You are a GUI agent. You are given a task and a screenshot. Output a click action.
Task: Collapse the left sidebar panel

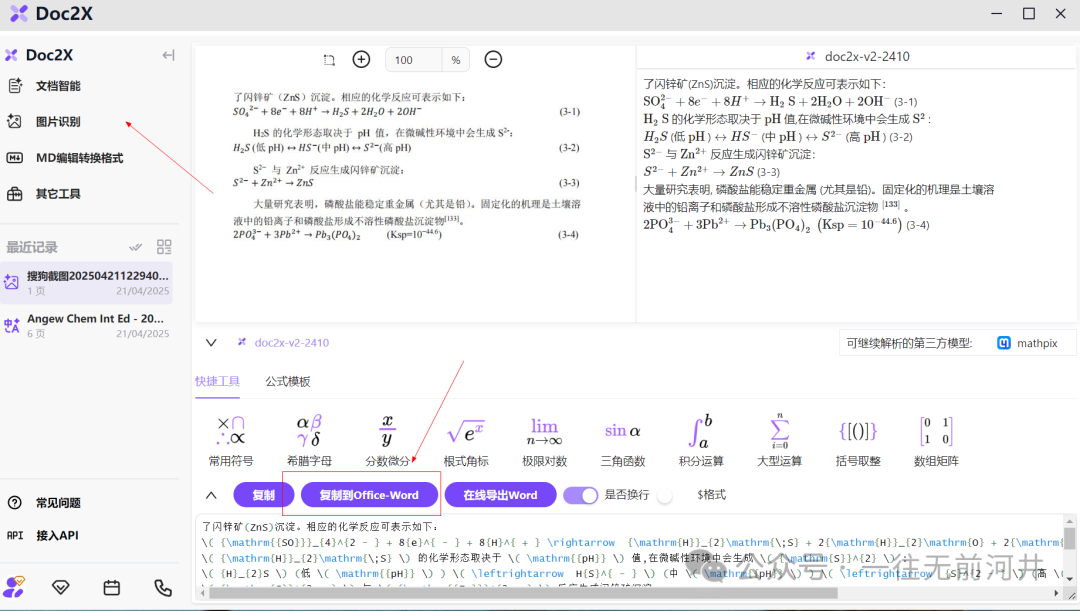169,55
